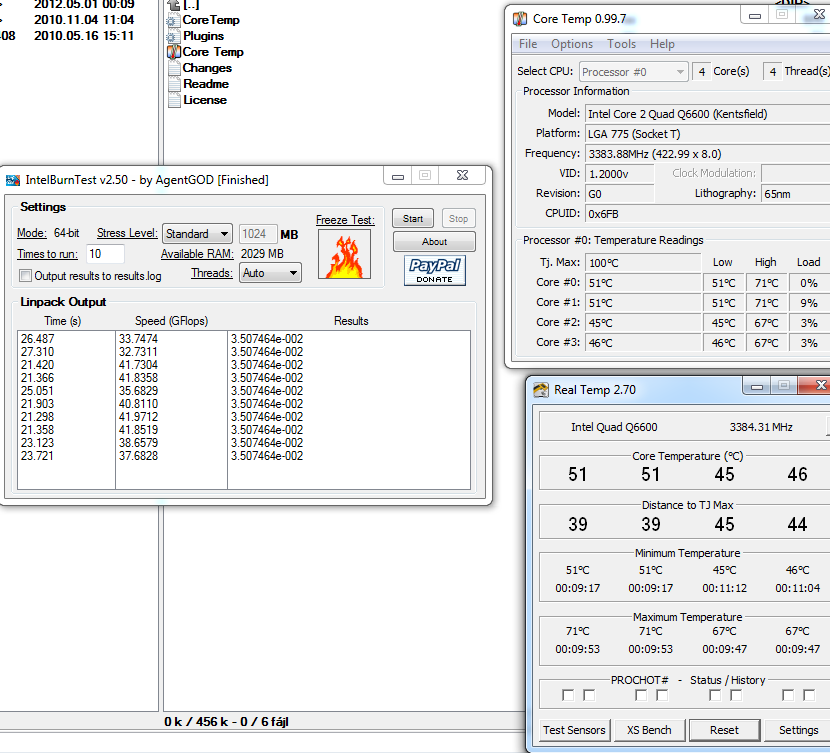Open the Options menu in Core Temp
This screenshot has width=830, height=753.
[x=572, y=44]
